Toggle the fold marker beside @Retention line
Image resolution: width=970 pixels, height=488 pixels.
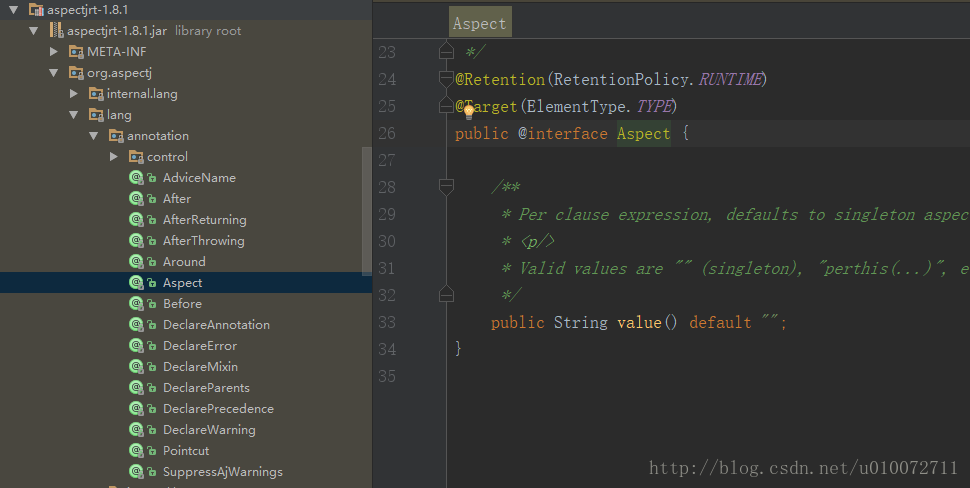point(446,79)
